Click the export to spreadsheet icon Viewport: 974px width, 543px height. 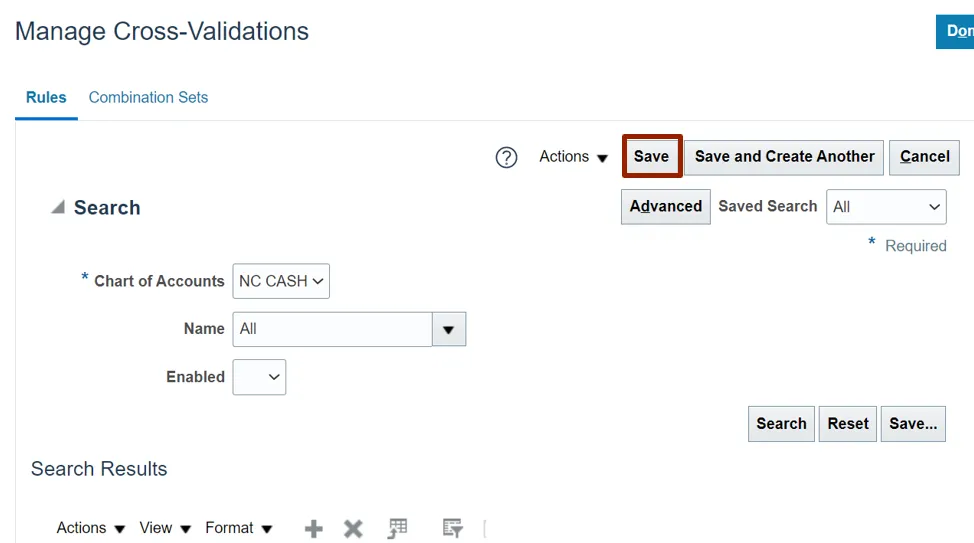(398, 528)
